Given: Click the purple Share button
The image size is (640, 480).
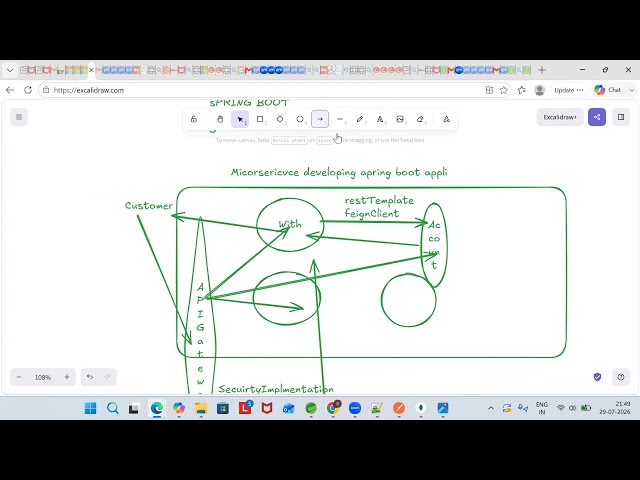Looking at the screenshot, I should coord(597,117).
